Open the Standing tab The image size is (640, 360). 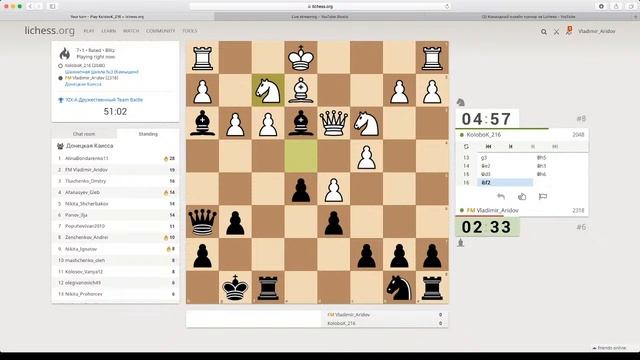coord(148,134)
